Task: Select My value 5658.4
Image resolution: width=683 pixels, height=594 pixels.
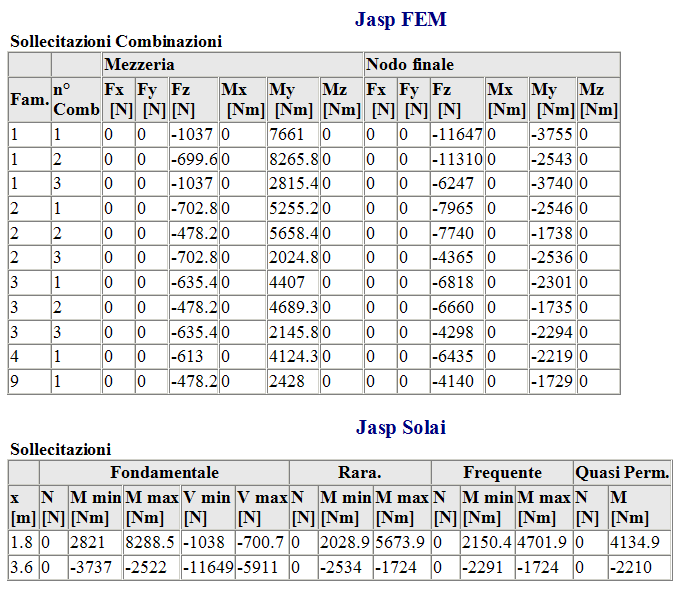Action: (x=294, y=233)
